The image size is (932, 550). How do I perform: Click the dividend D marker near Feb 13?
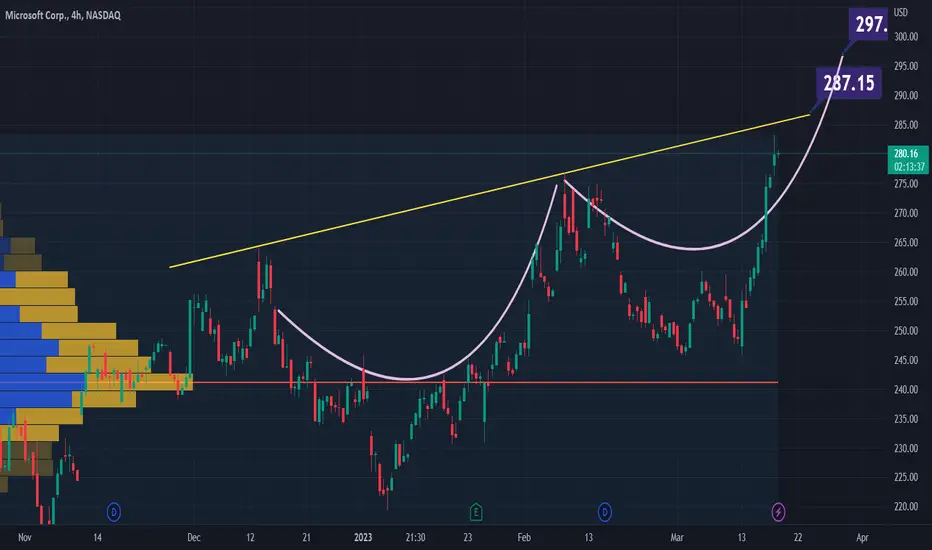604,512
